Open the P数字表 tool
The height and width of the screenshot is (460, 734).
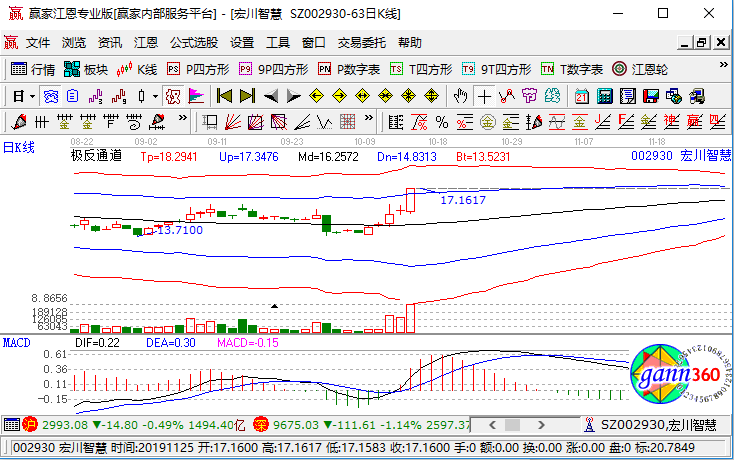click(349, 69)
